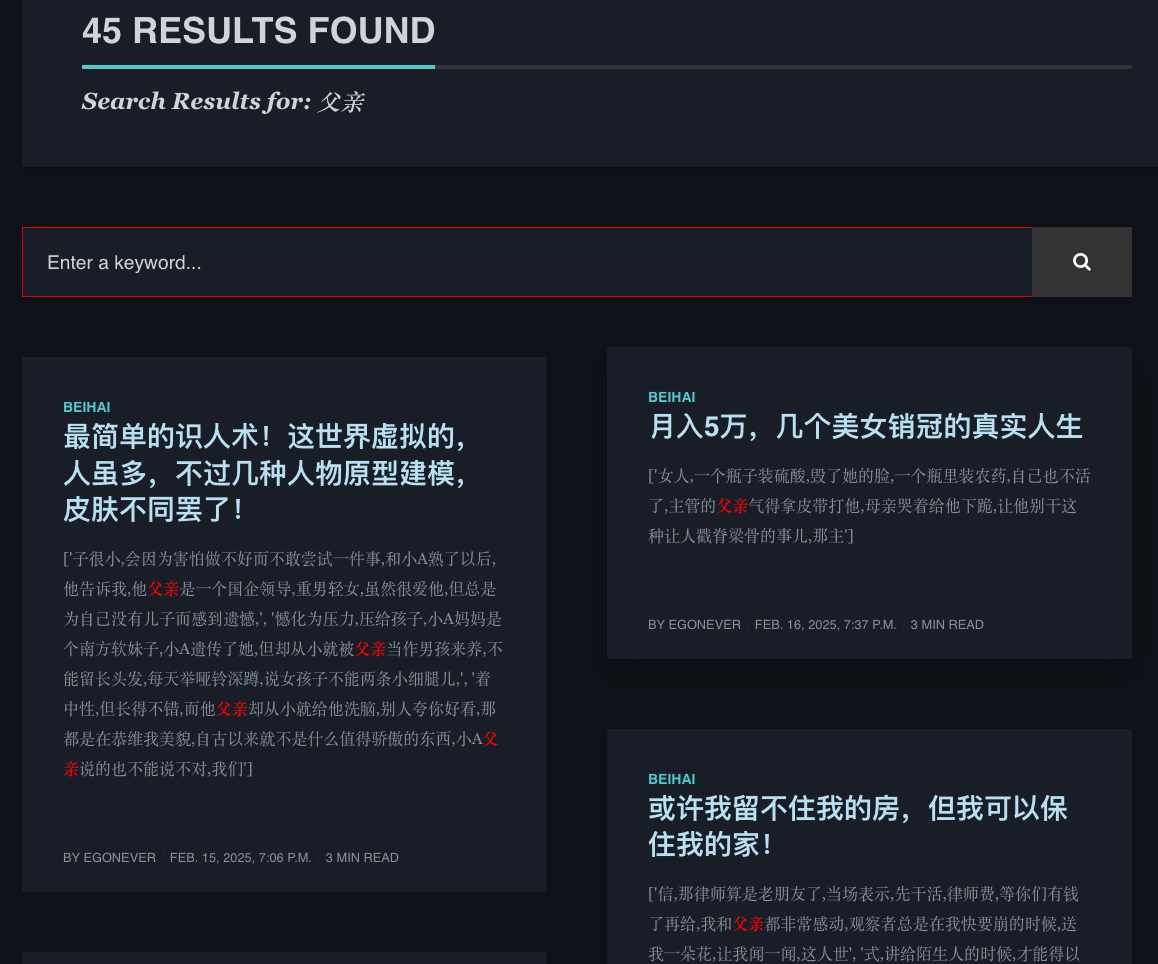Screen dimensions: 1158x964
Task: Click into the "Enter a keyword..." search field
Action: click(400, 262)
